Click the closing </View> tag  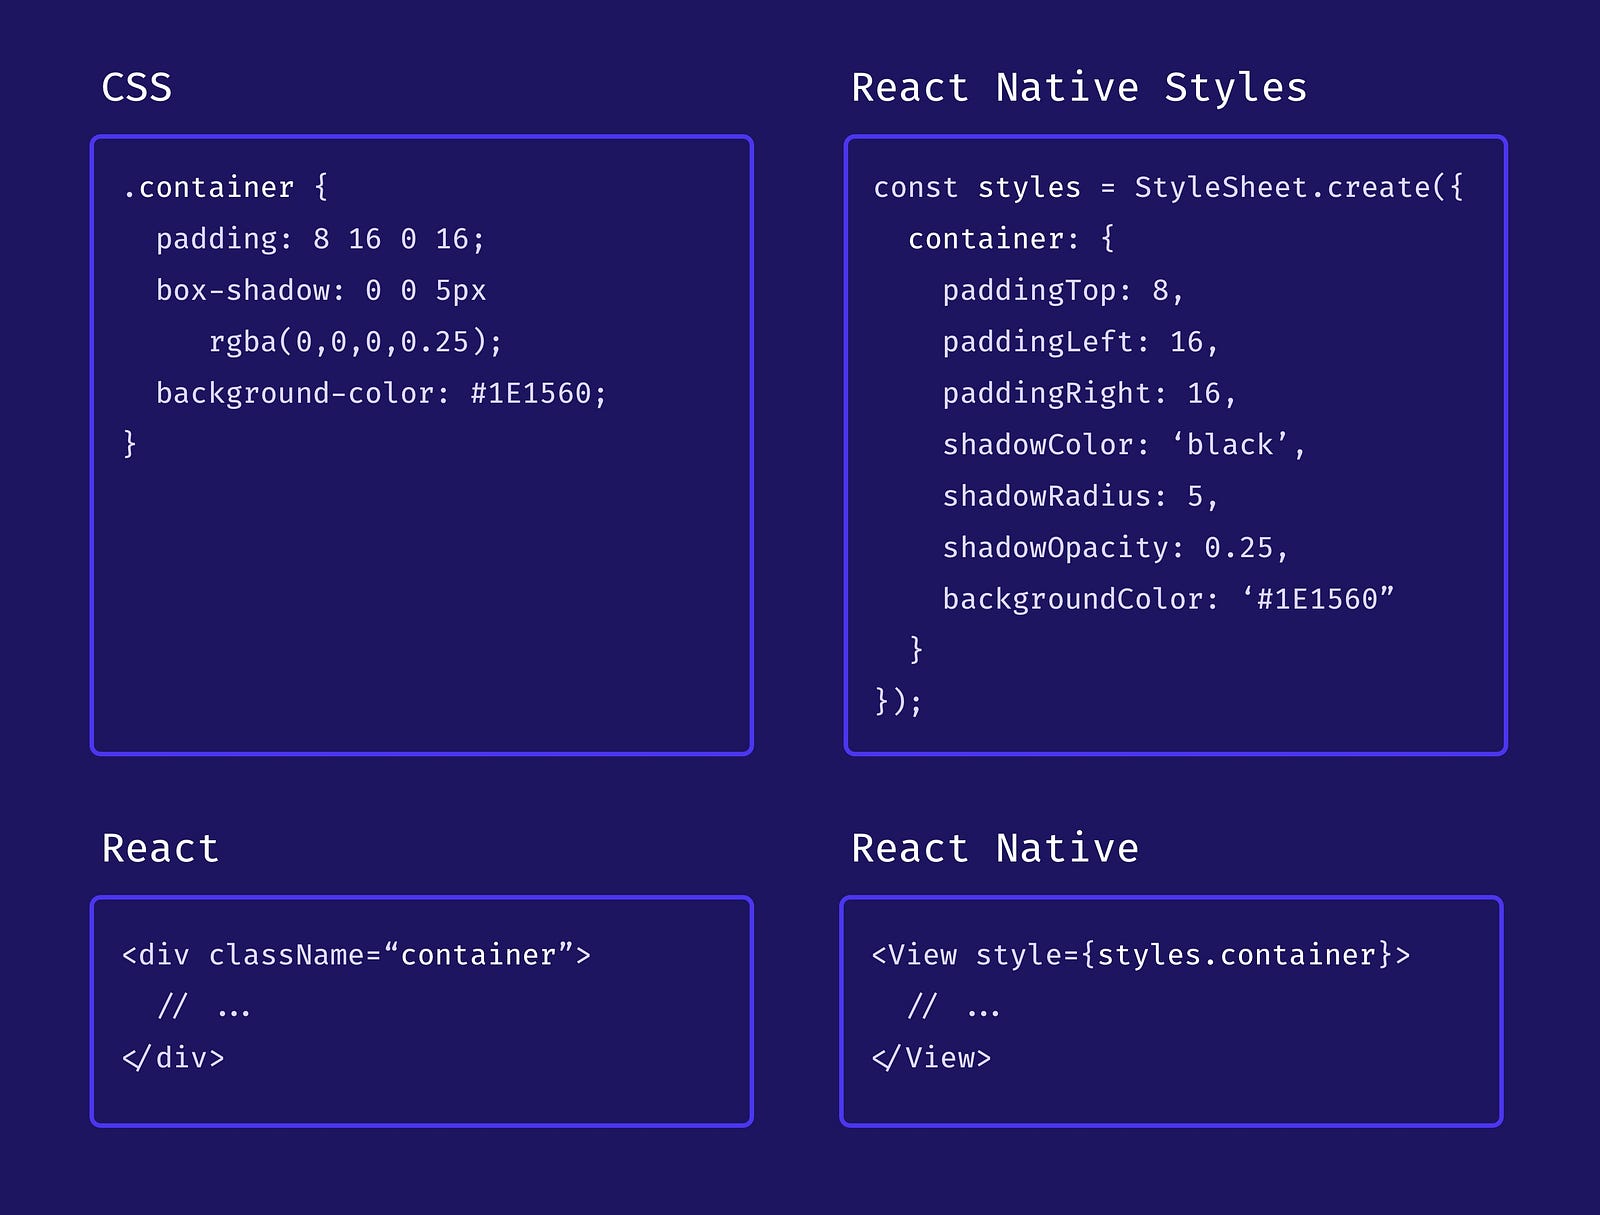pyautogui.click(x=931, y=1058)
